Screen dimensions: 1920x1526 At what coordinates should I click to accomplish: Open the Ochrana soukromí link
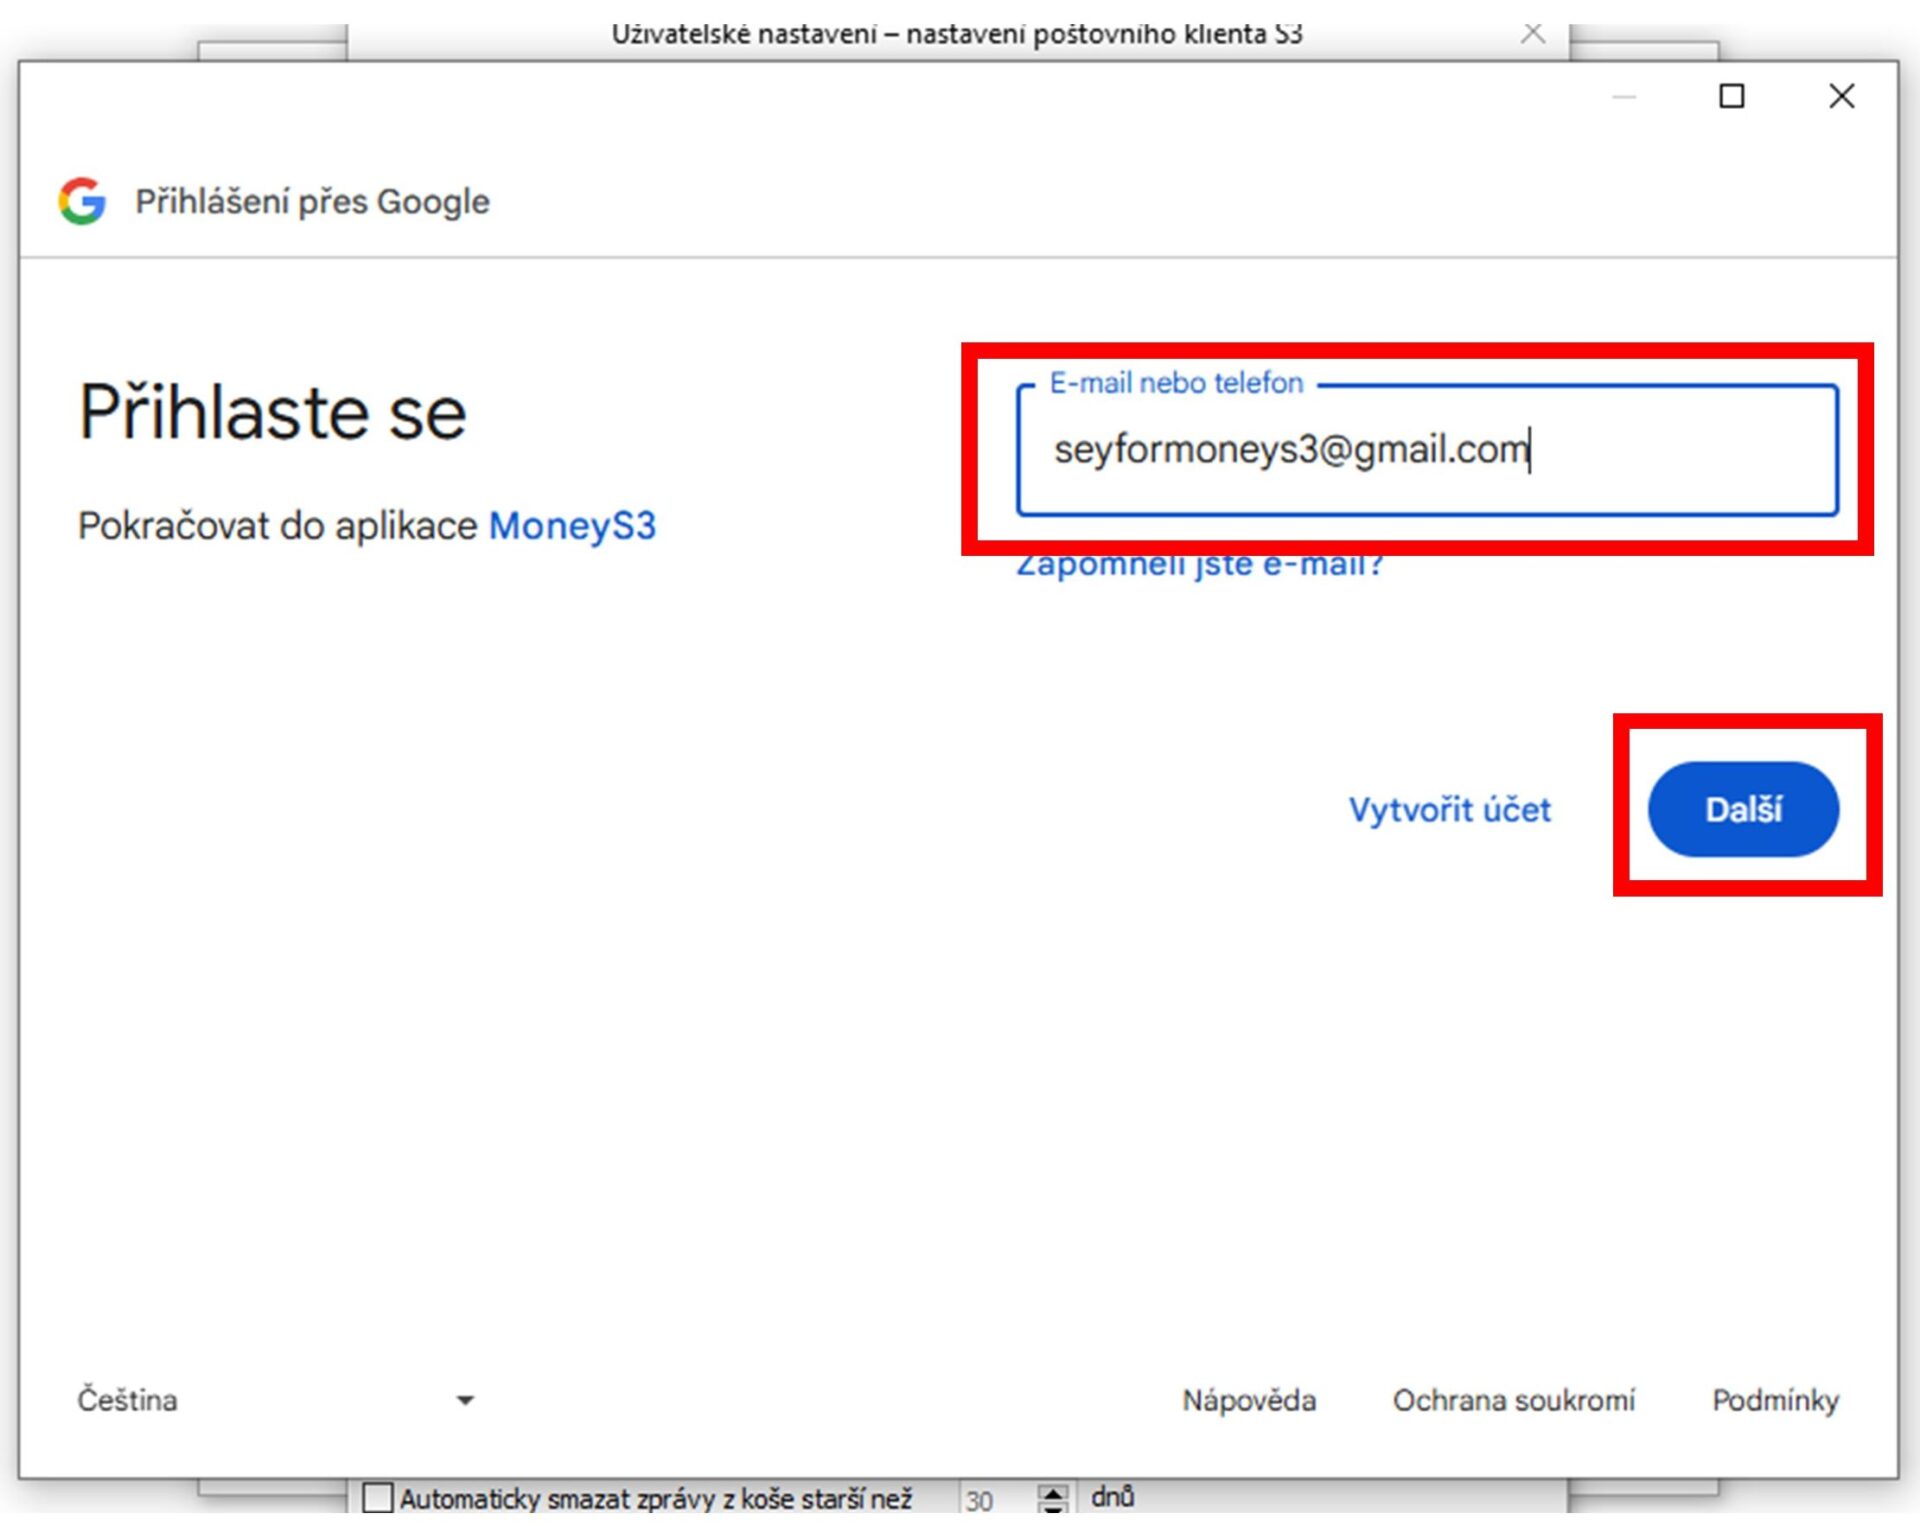point(1513,1399)
